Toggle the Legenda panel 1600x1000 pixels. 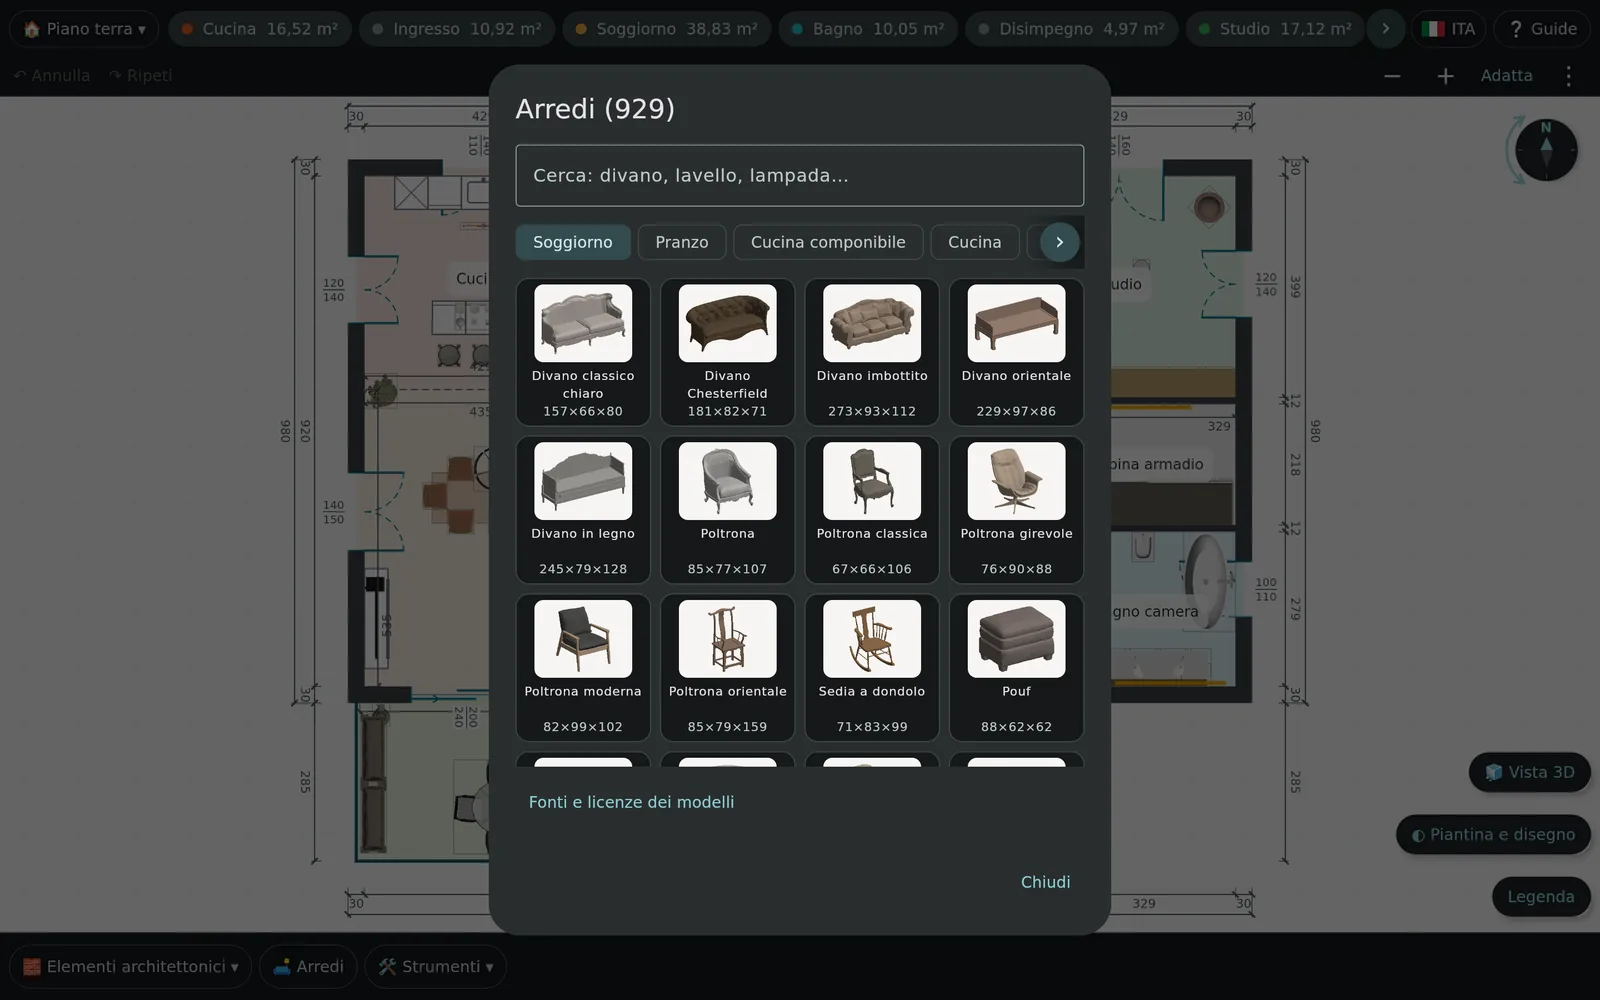pos(1541,897)
